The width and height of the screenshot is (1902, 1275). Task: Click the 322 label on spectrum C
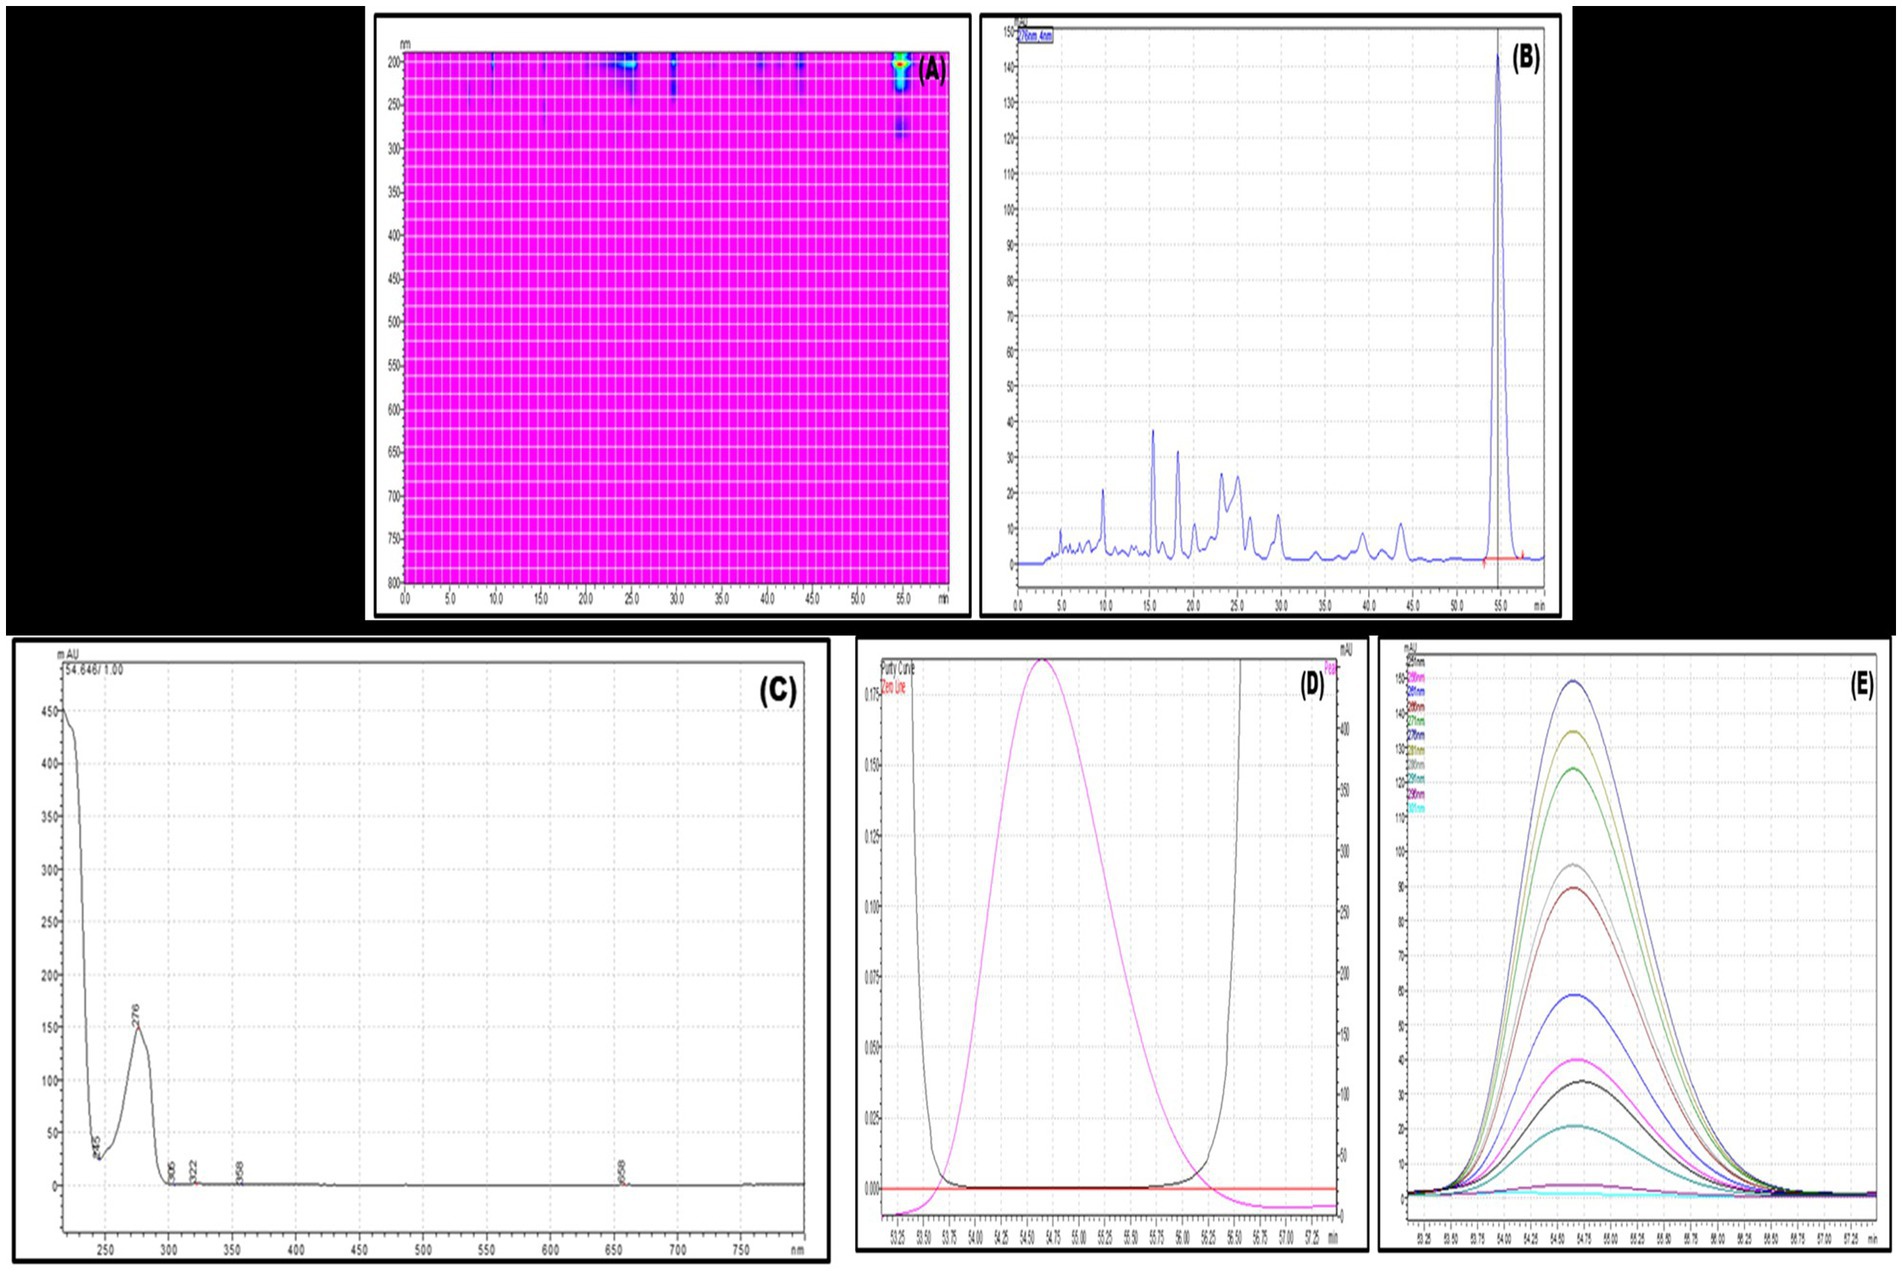193,1171
